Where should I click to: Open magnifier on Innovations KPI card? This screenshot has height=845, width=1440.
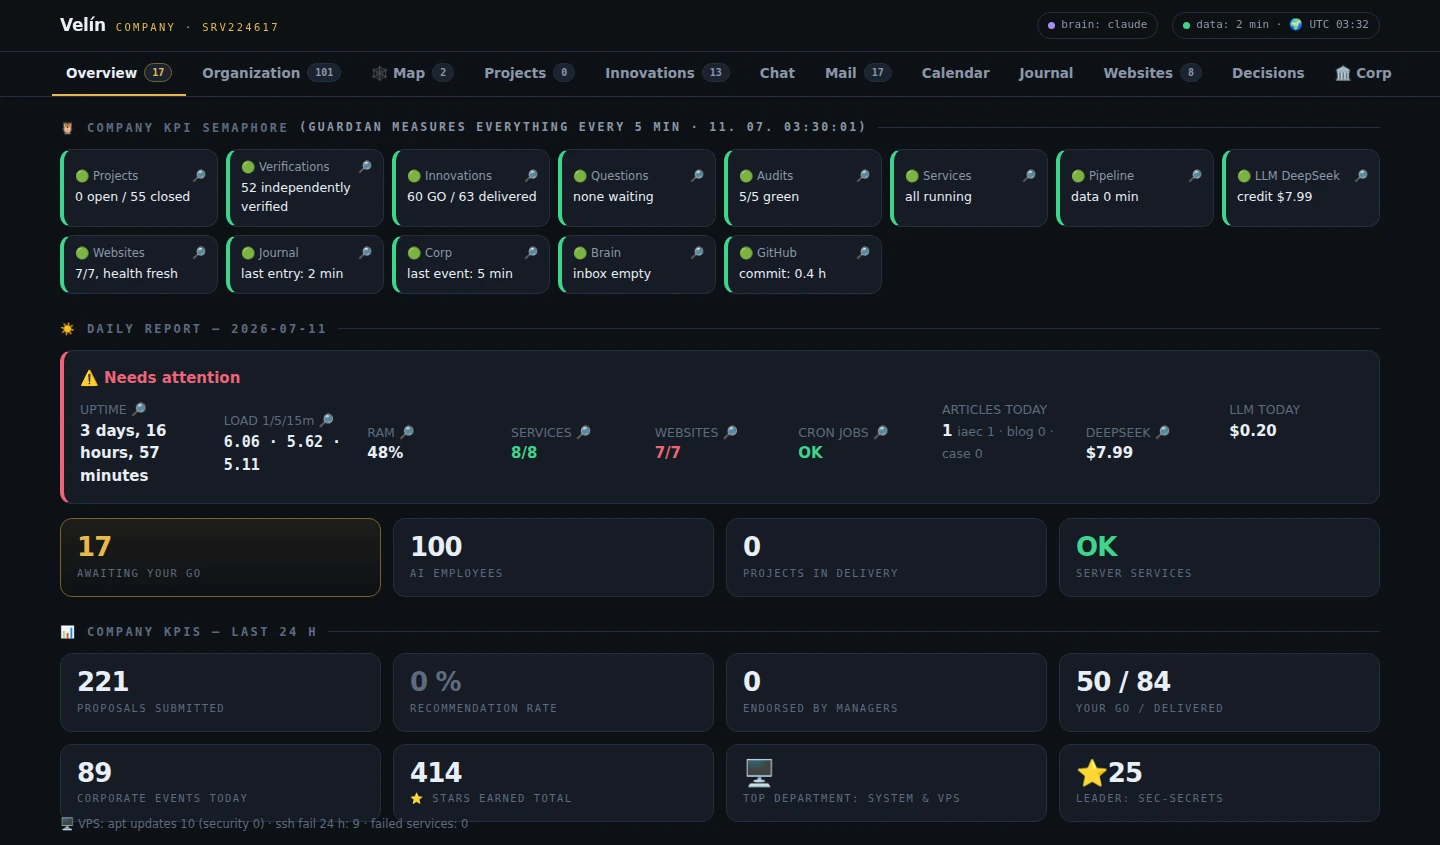tap(531, 175)
